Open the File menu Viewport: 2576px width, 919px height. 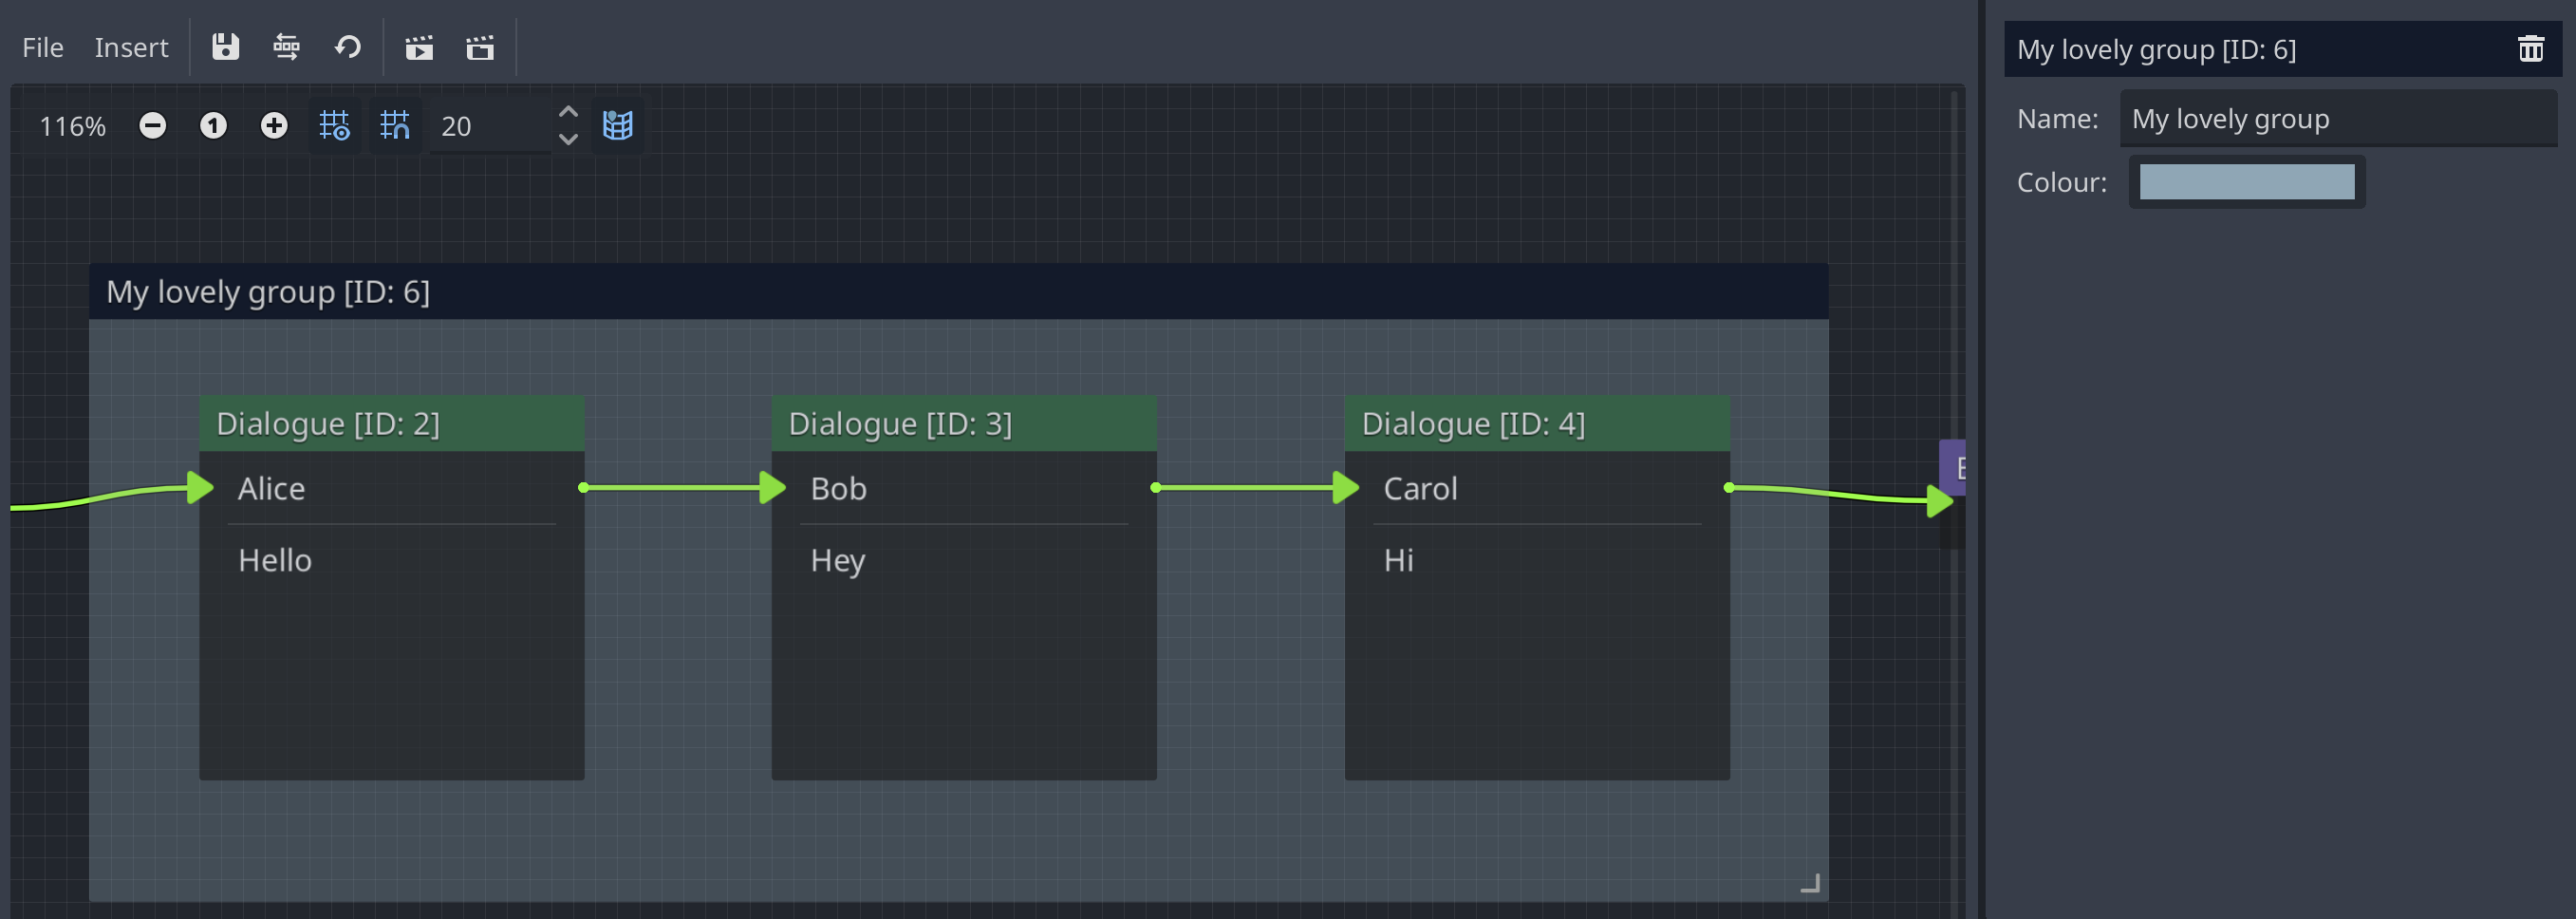tap(42, 47)
